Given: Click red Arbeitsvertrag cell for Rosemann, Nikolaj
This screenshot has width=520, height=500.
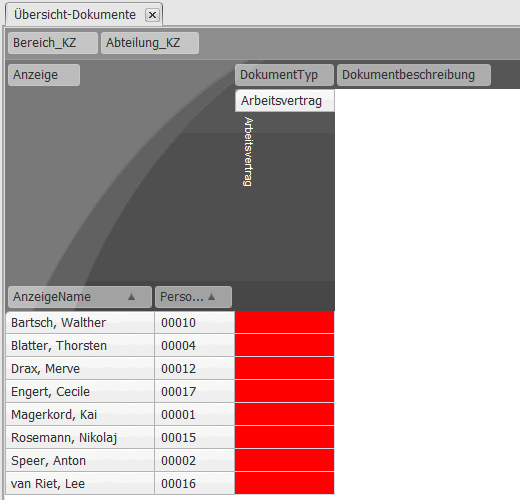Looking at the screenshot, I should click(284, 437).
